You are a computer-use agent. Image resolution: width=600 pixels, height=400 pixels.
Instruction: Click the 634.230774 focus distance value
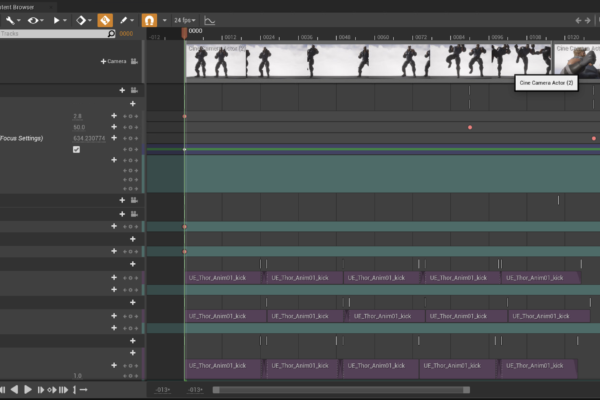(89, 138)
